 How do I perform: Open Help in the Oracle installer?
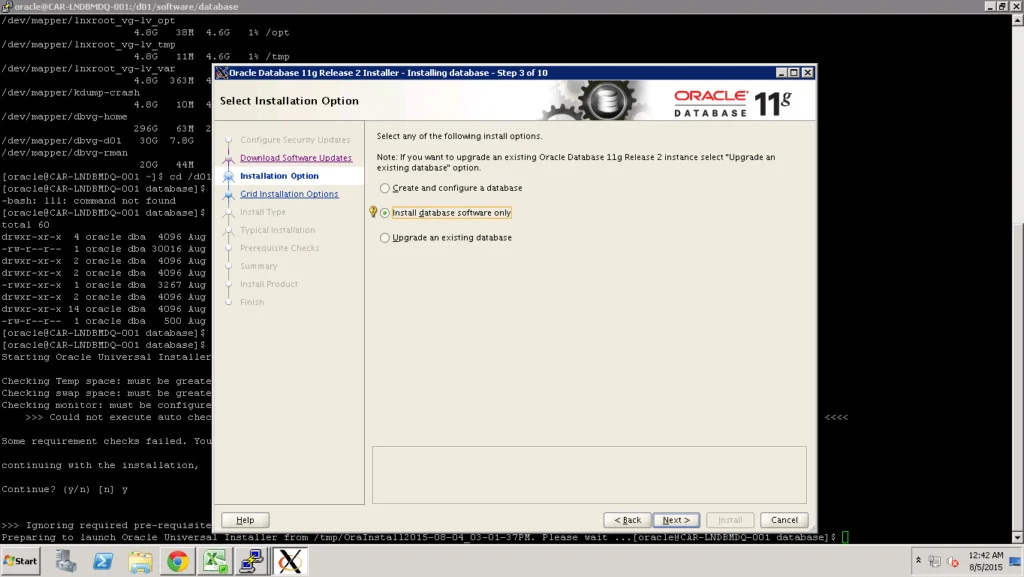point(245,520)
